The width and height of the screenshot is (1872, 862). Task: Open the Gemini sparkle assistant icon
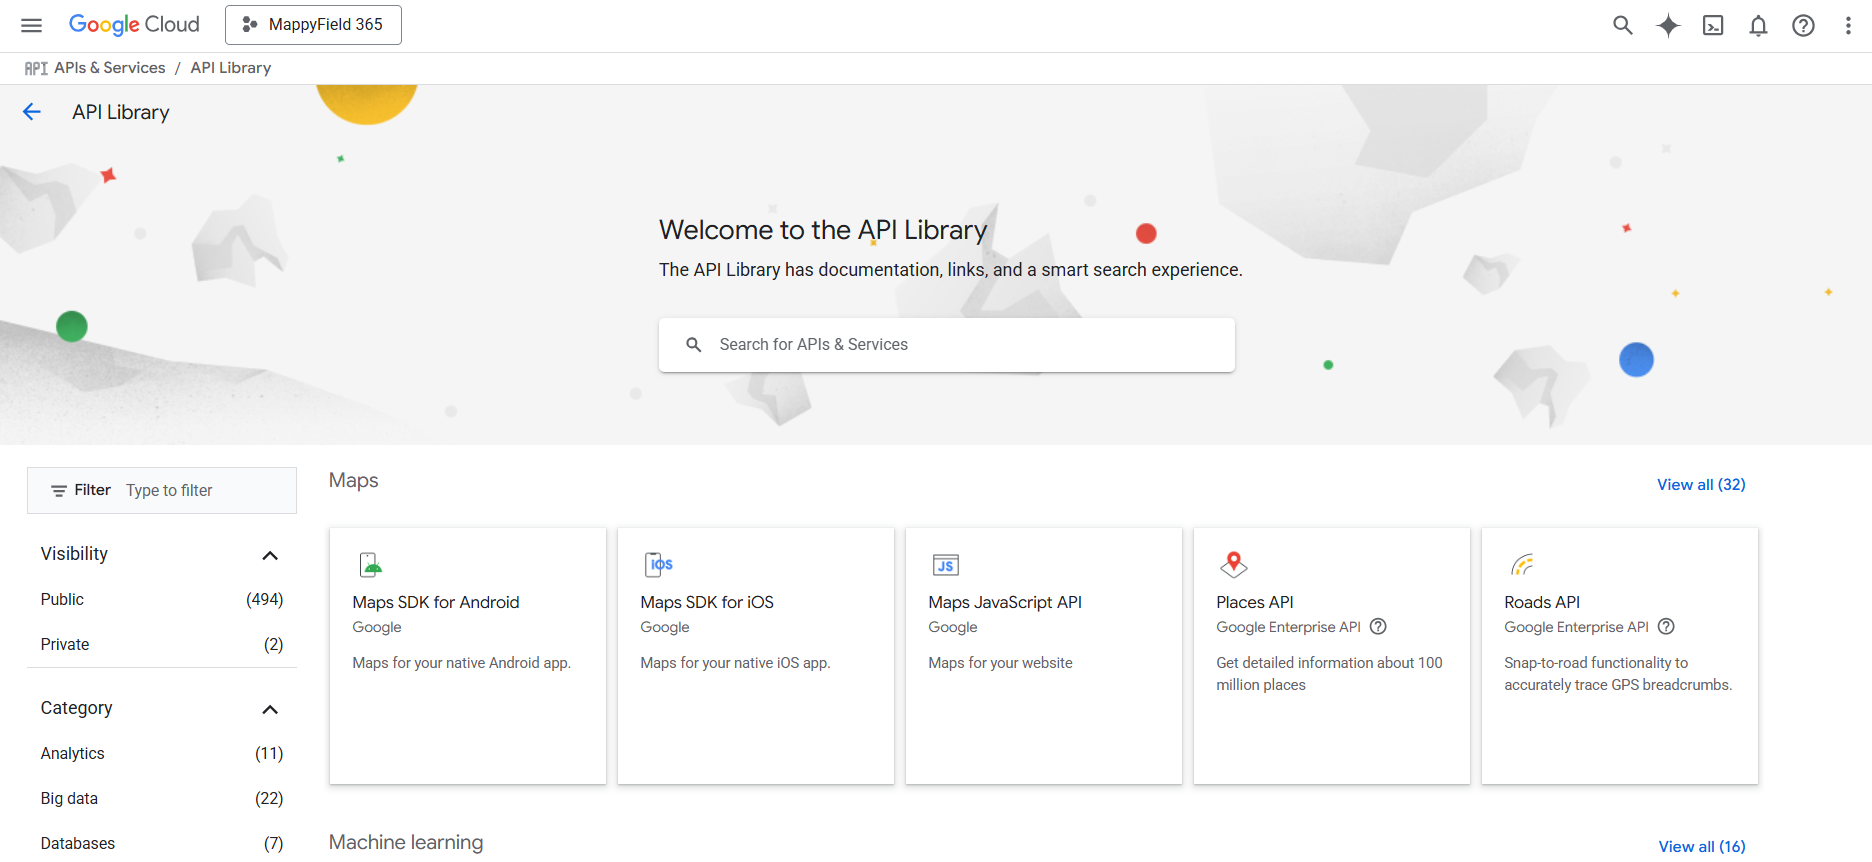click(1668, 25)
